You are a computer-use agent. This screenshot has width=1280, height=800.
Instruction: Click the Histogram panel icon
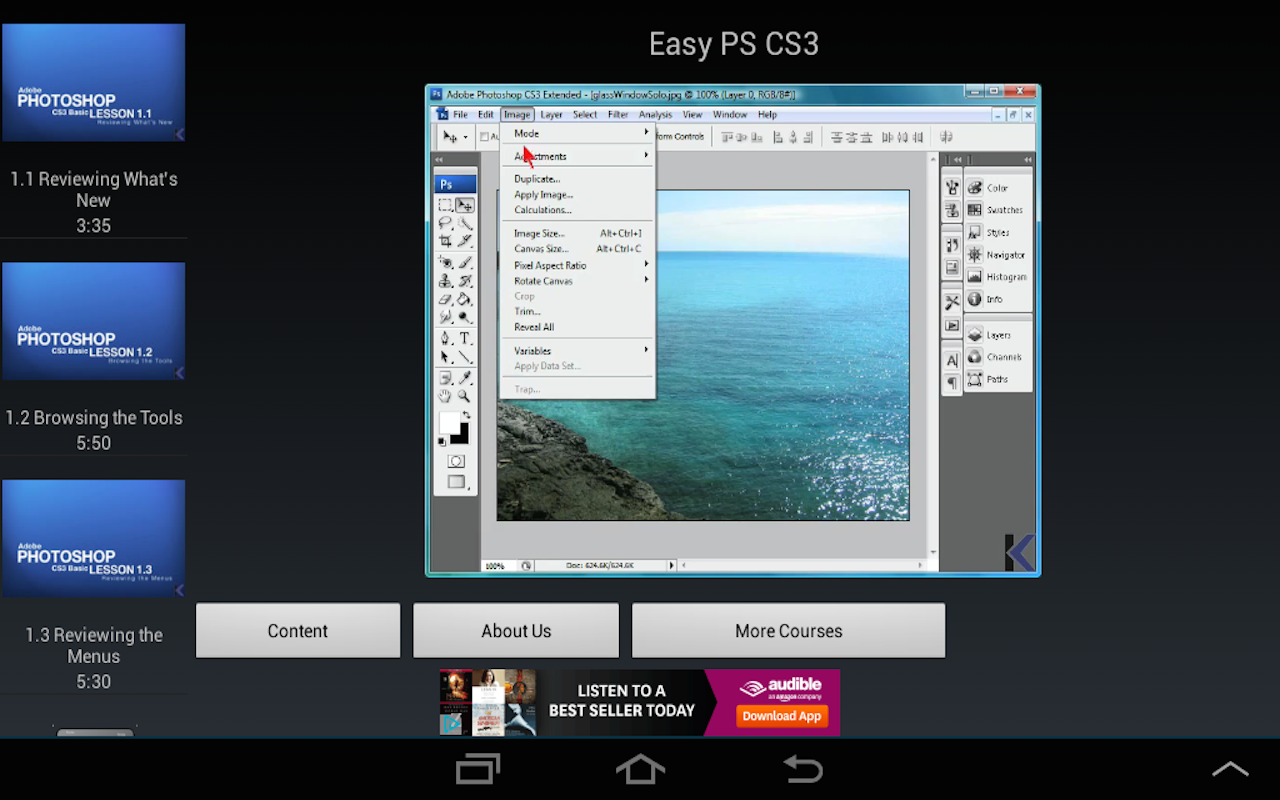pyautogui.click(x=975, y=276)
